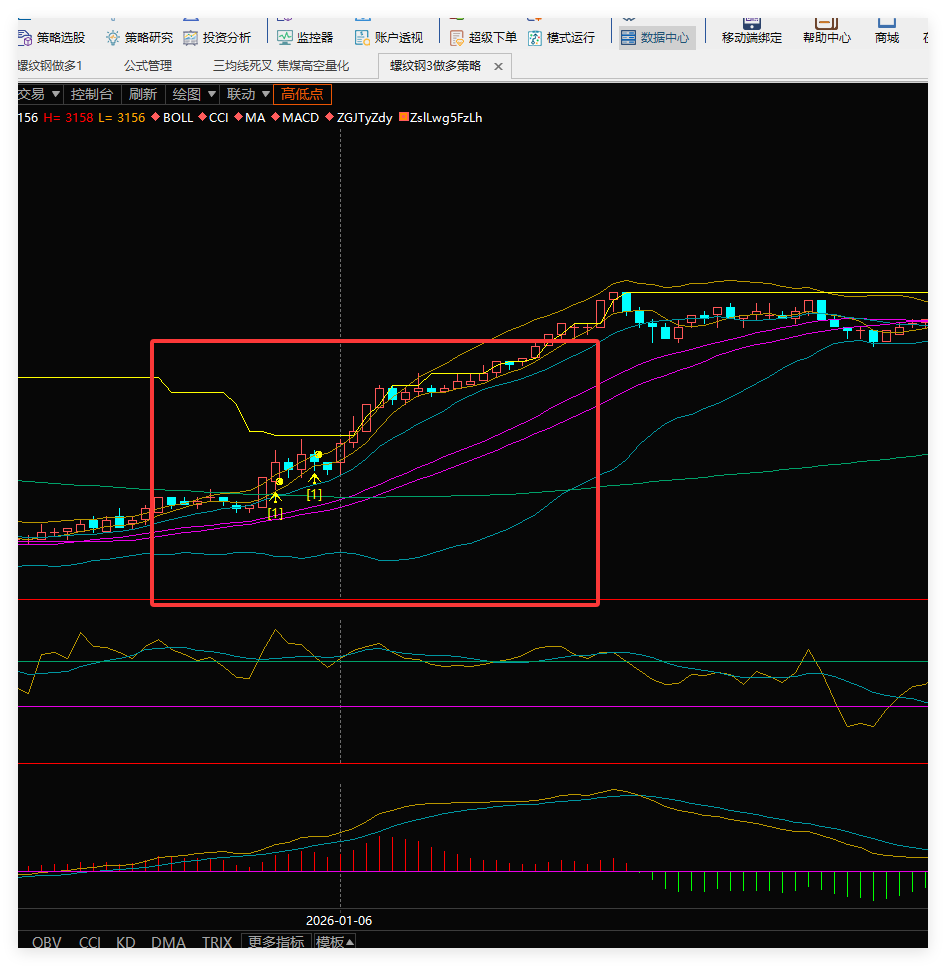Close the 螺纹钢3做多策略 tab

click(x=498, y=66)
